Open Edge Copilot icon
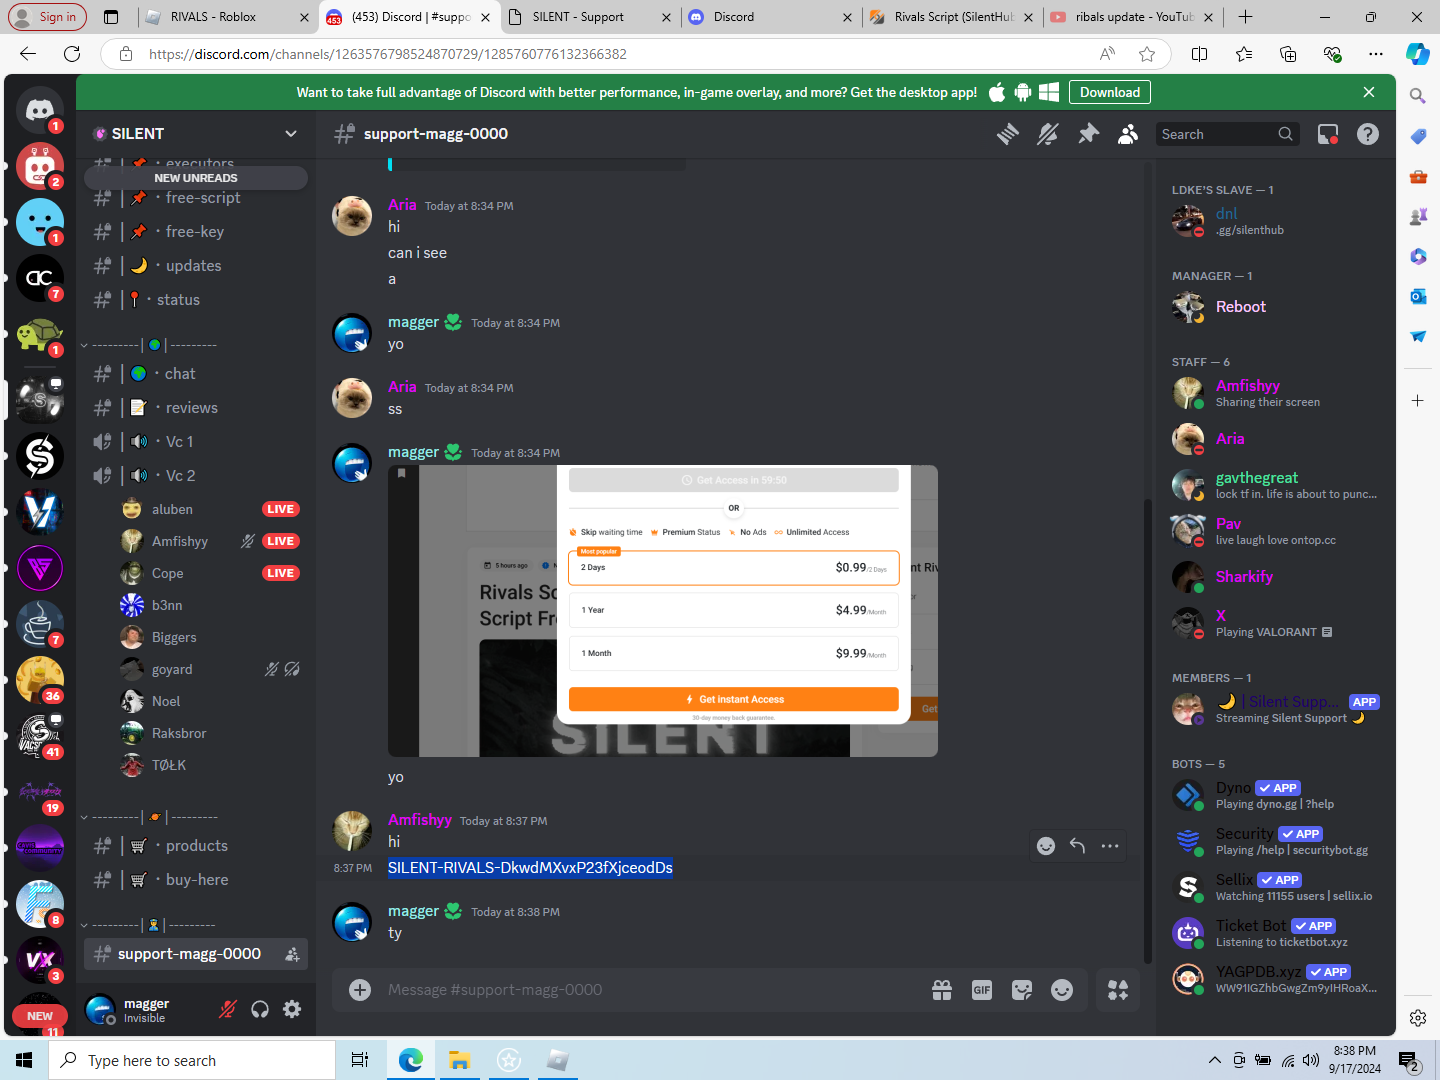1440x1080 pixels. click(x=1418, y=54)
